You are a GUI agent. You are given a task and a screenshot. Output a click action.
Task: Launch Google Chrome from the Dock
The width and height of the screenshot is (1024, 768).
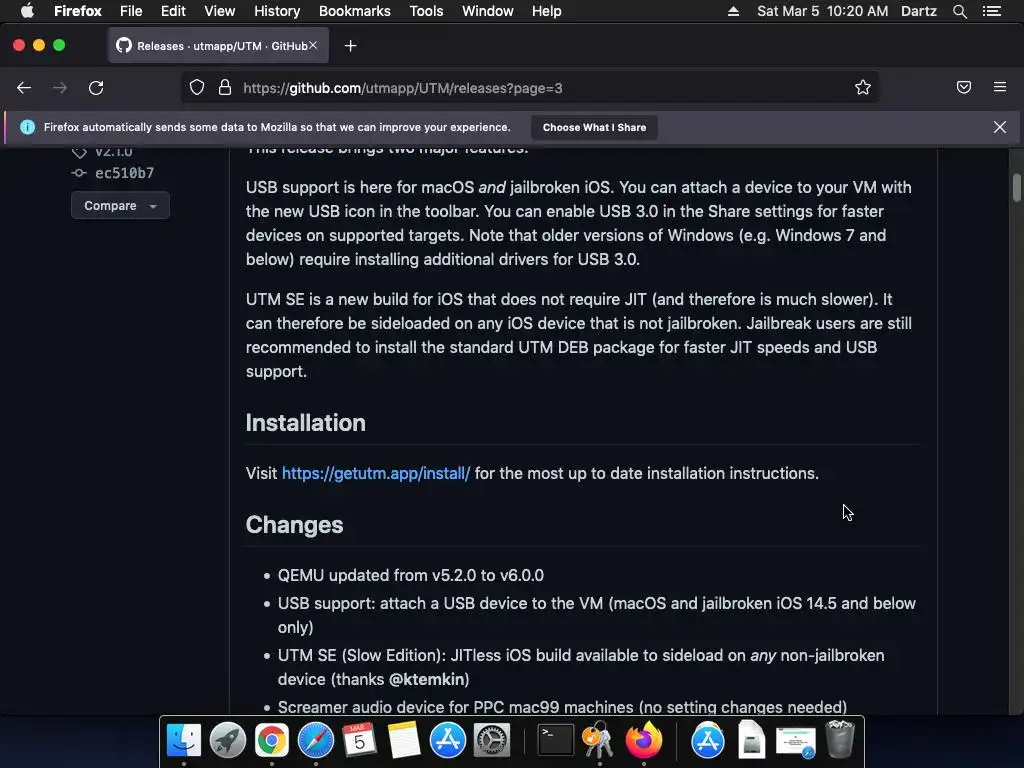tap(272, 741)
